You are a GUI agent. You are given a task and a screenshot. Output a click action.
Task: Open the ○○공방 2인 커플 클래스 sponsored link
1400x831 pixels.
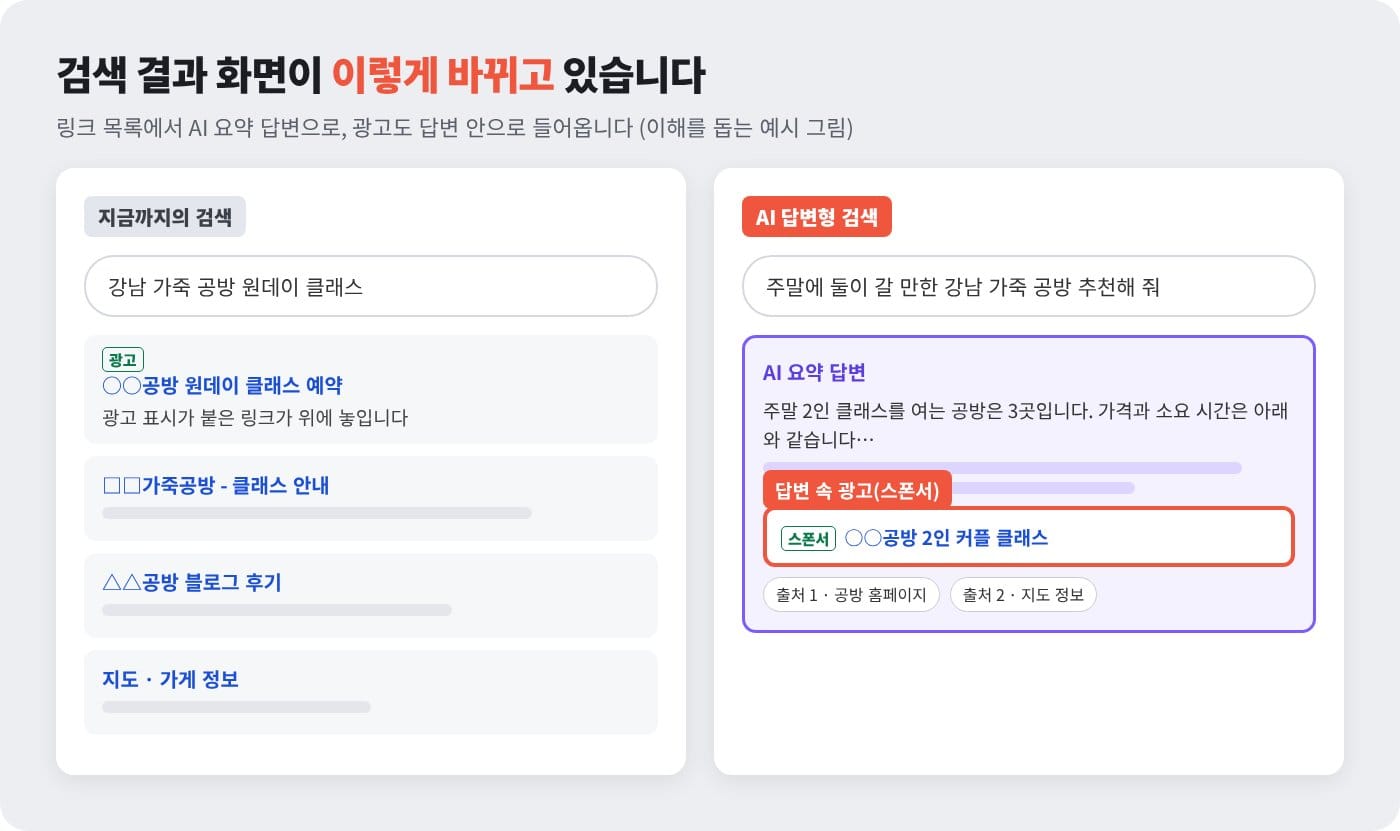pyautogui.click(x=946, y=538)
